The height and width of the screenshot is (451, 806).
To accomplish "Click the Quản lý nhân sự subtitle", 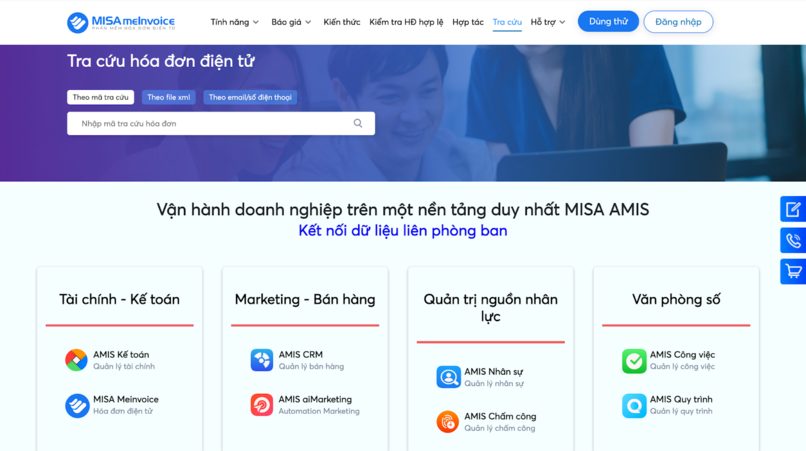I will point(494,383).
